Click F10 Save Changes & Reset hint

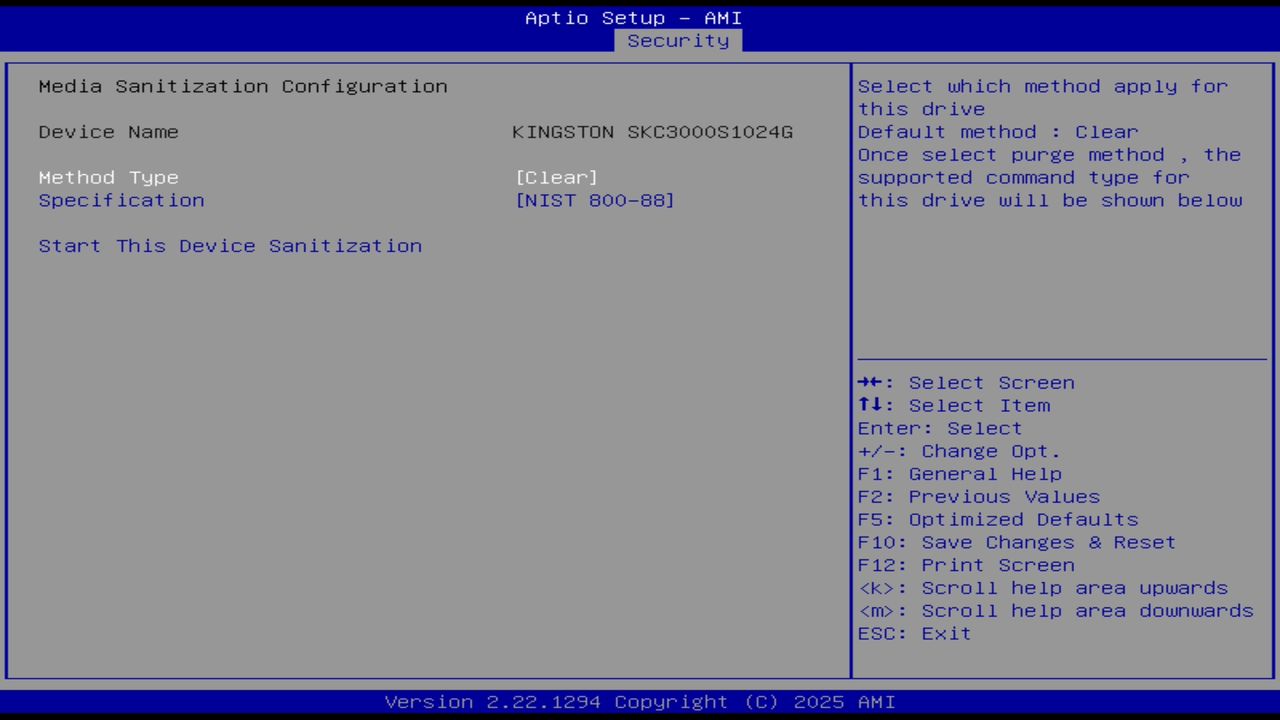point(1016,542)
